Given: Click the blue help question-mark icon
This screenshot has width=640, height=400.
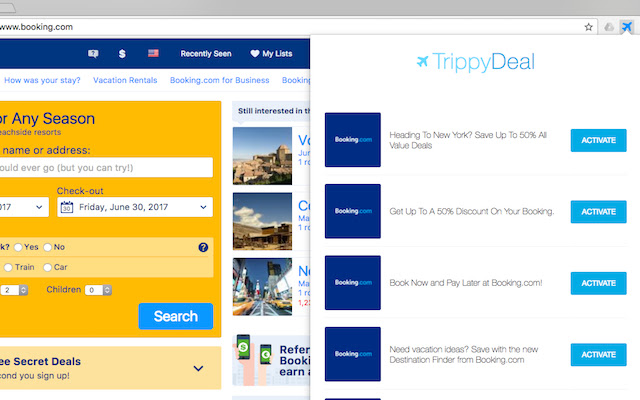Looking at the screenshot, I should point(203,247).
